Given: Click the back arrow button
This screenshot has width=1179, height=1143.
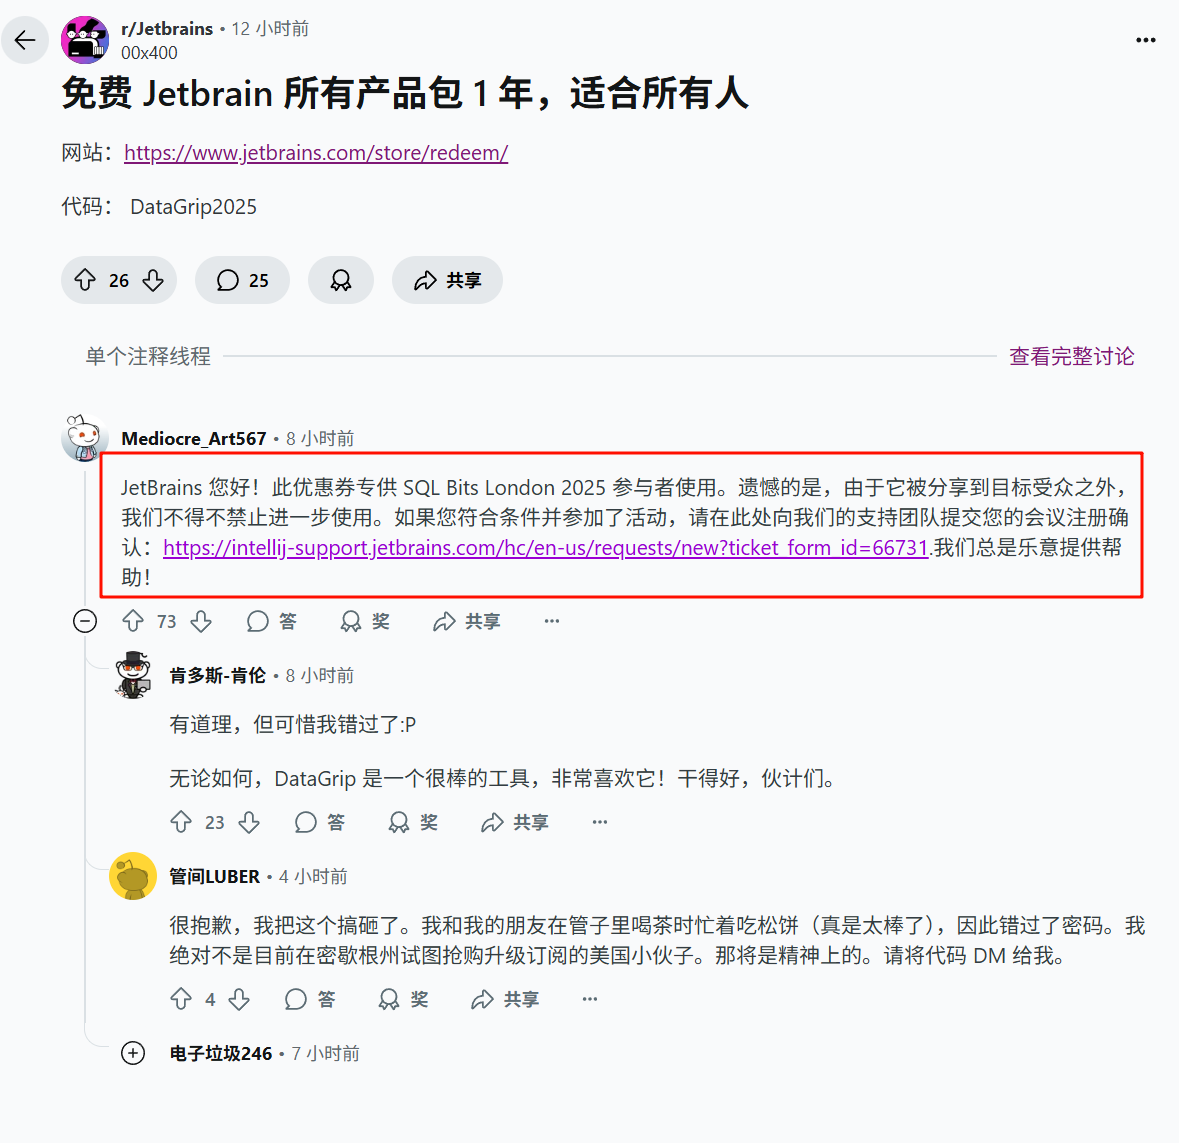Looking at the screenshot, I should pos(25,40).
